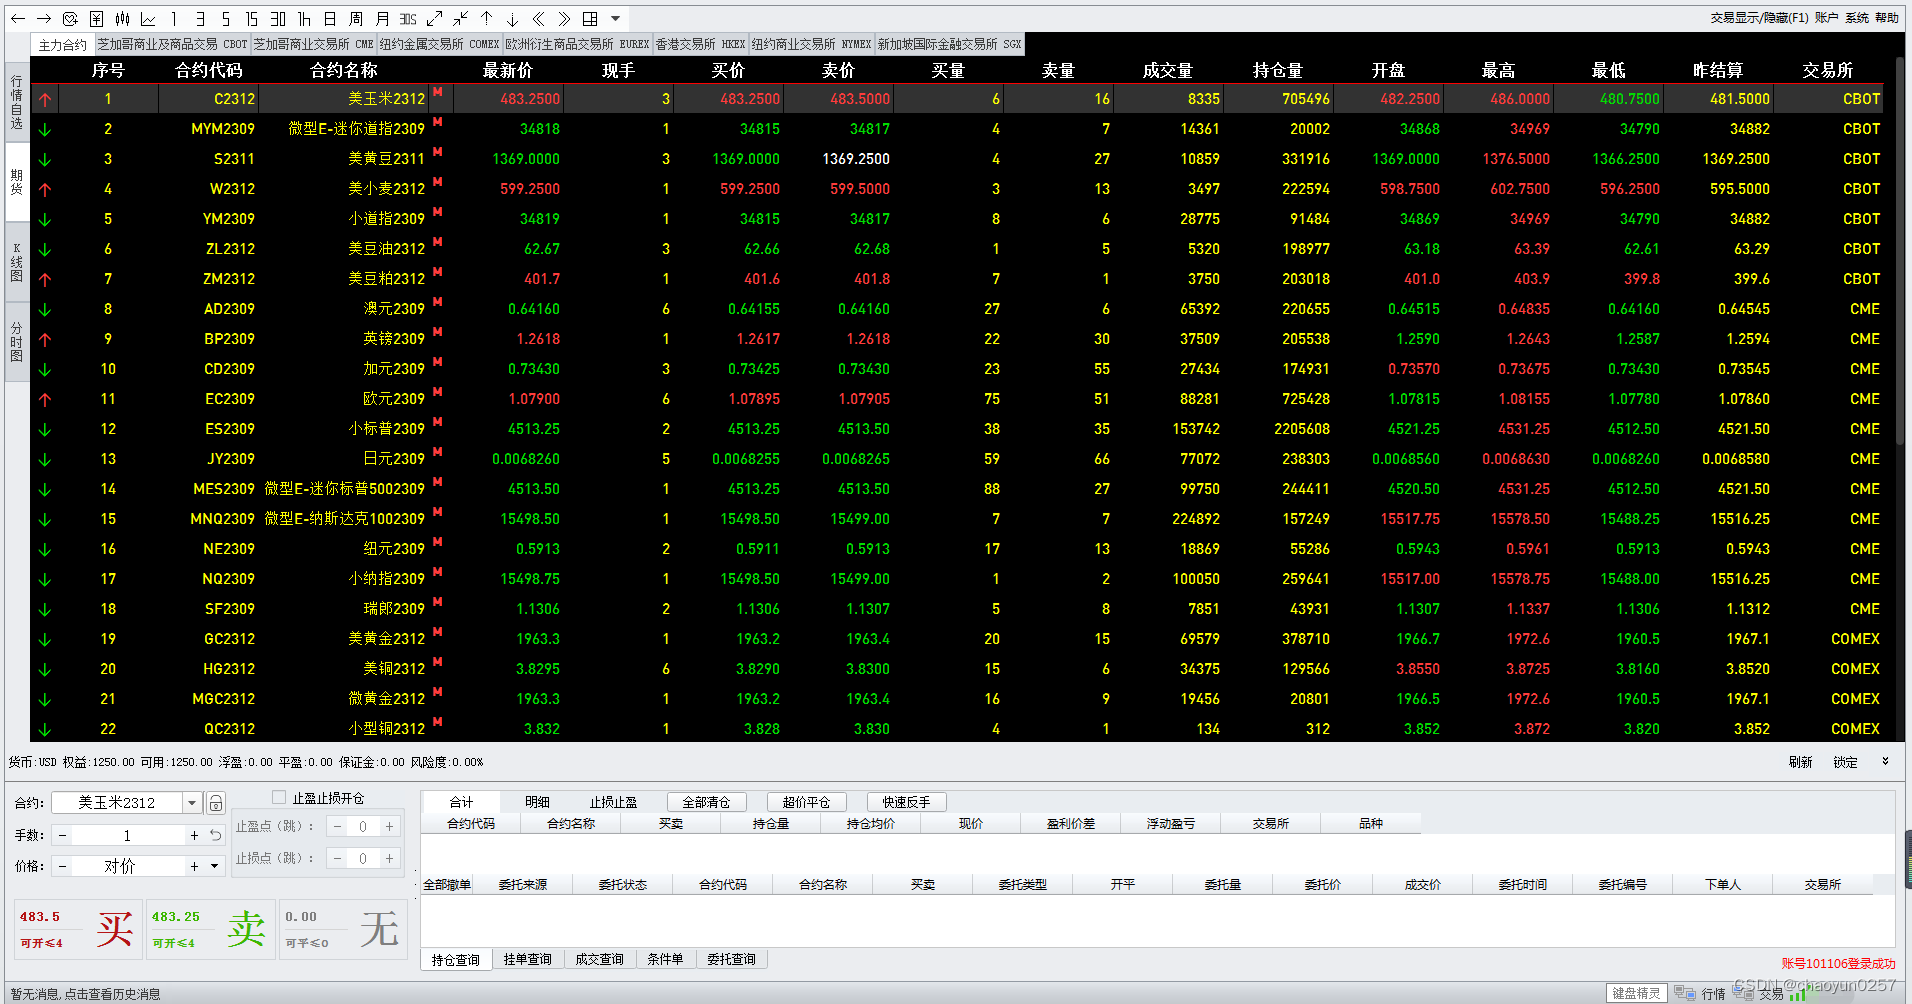Click the forward arrow in toolbar

point(44,18)
